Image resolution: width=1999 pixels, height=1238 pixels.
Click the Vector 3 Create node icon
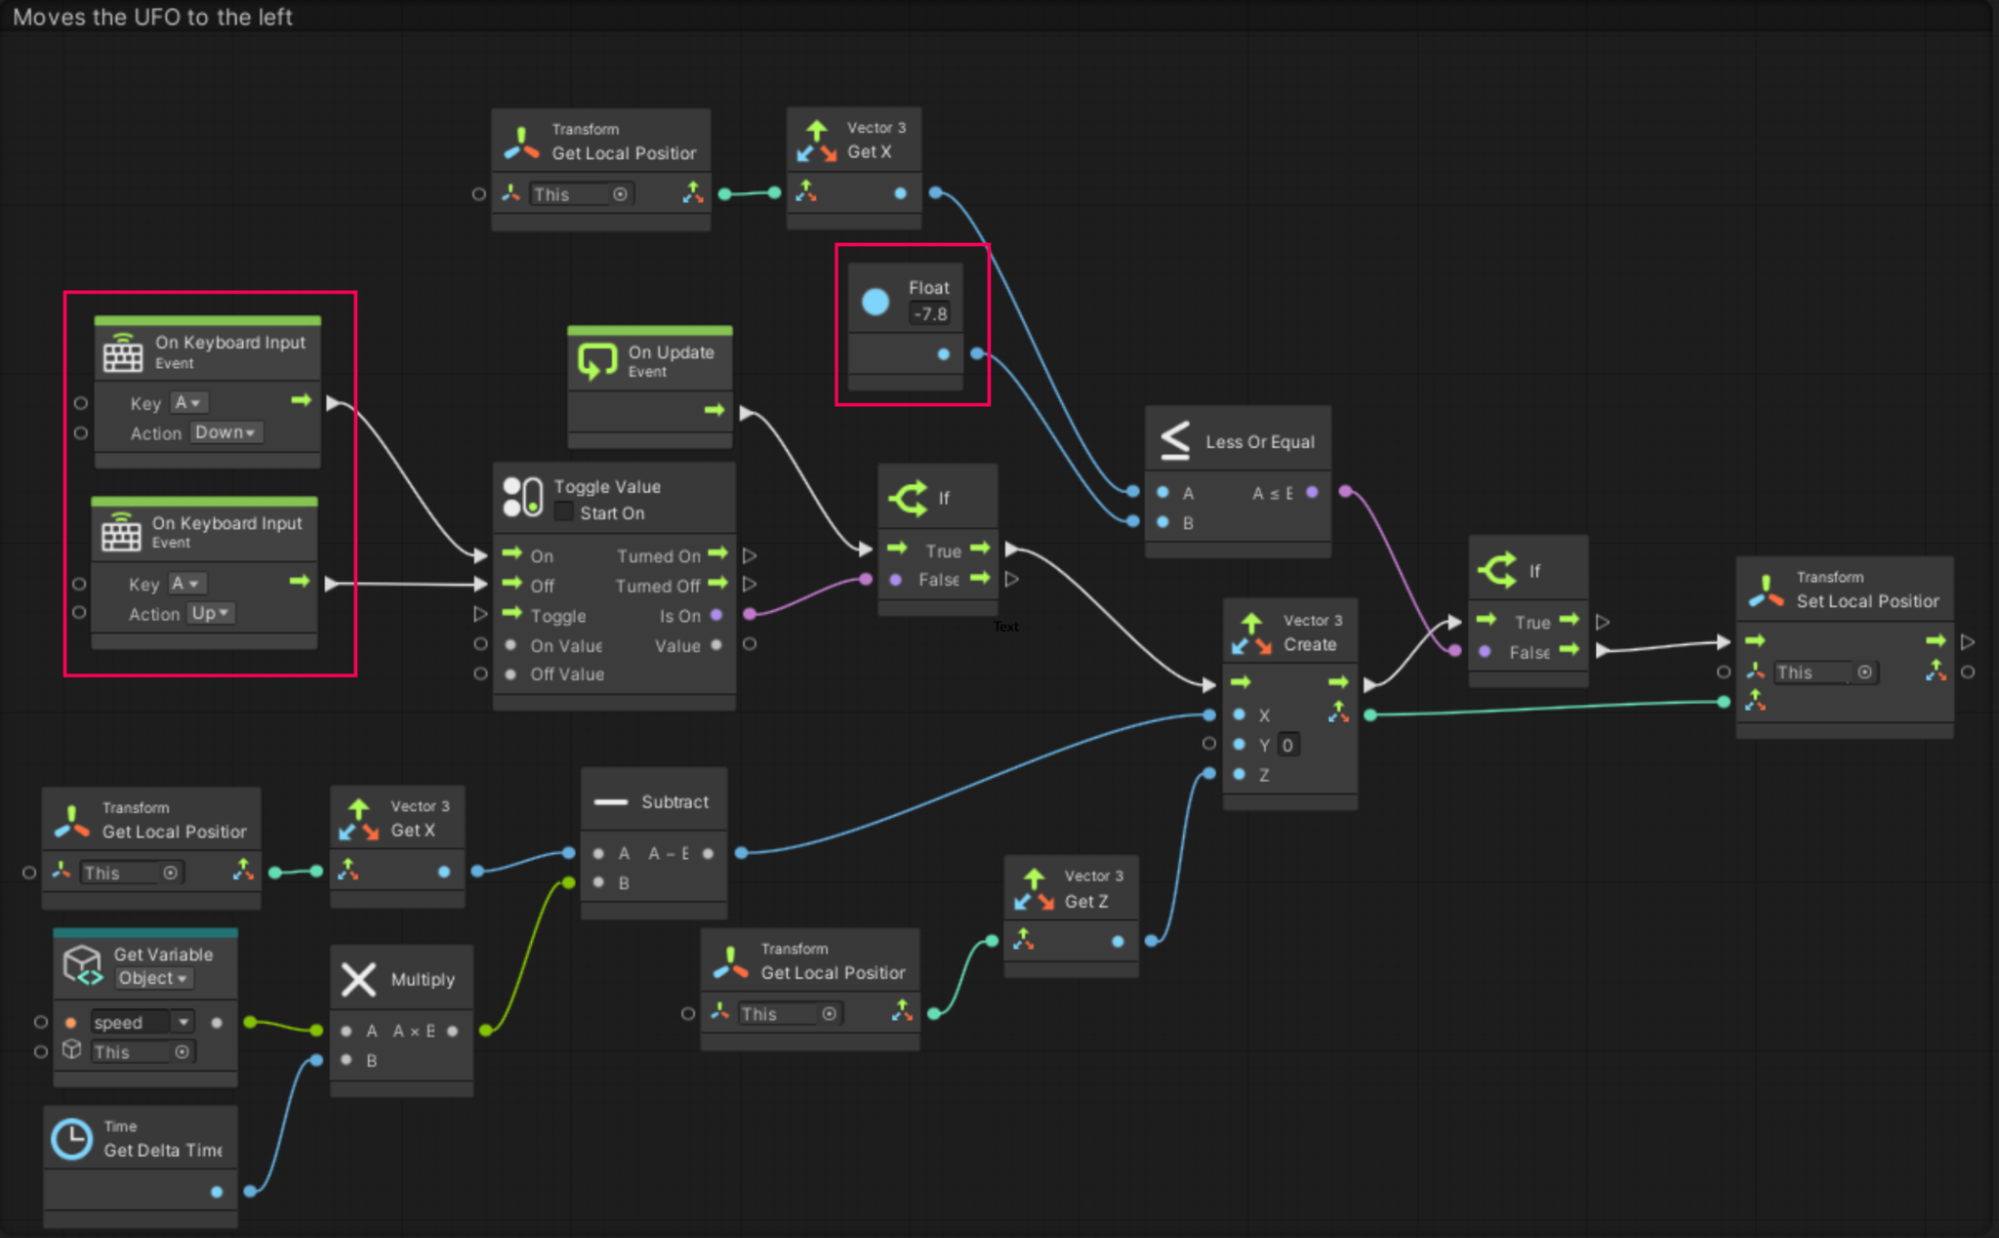[1252, 633]
